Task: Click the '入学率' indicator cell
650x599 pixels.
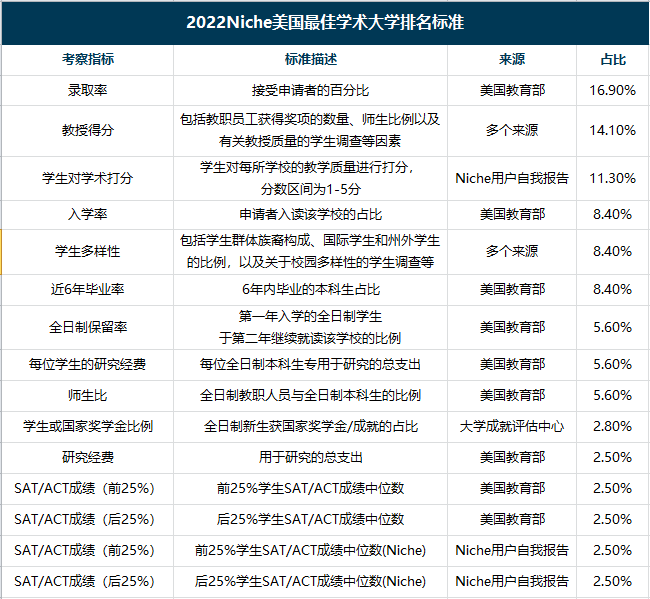Action: point(87,214)
